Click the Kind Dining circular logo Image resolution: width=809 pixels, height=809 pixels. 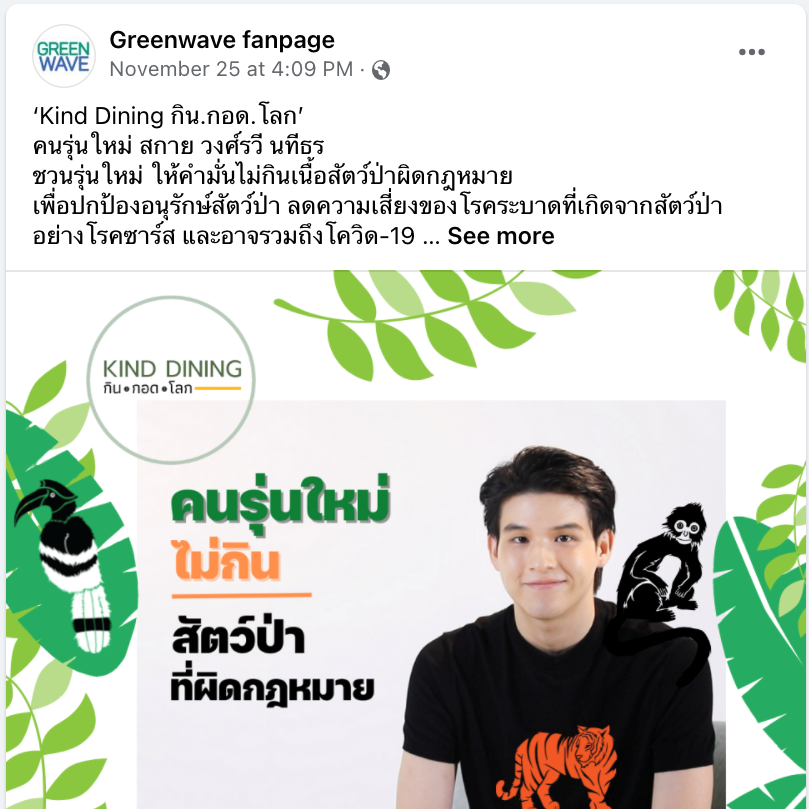coord(171,380)
